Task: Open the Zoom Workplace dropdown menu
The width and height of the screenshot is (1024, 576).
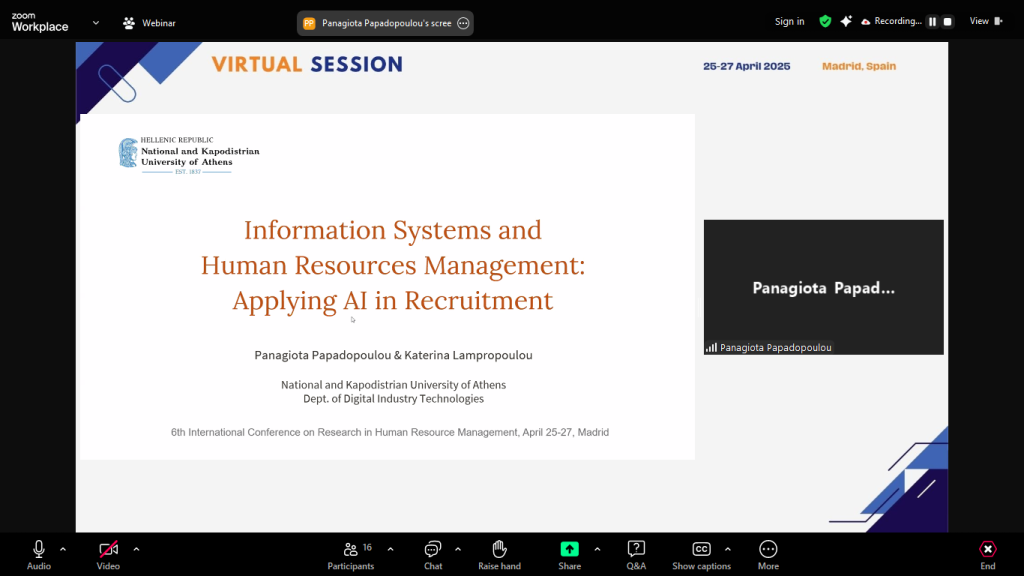Action: tap(96, 22)
